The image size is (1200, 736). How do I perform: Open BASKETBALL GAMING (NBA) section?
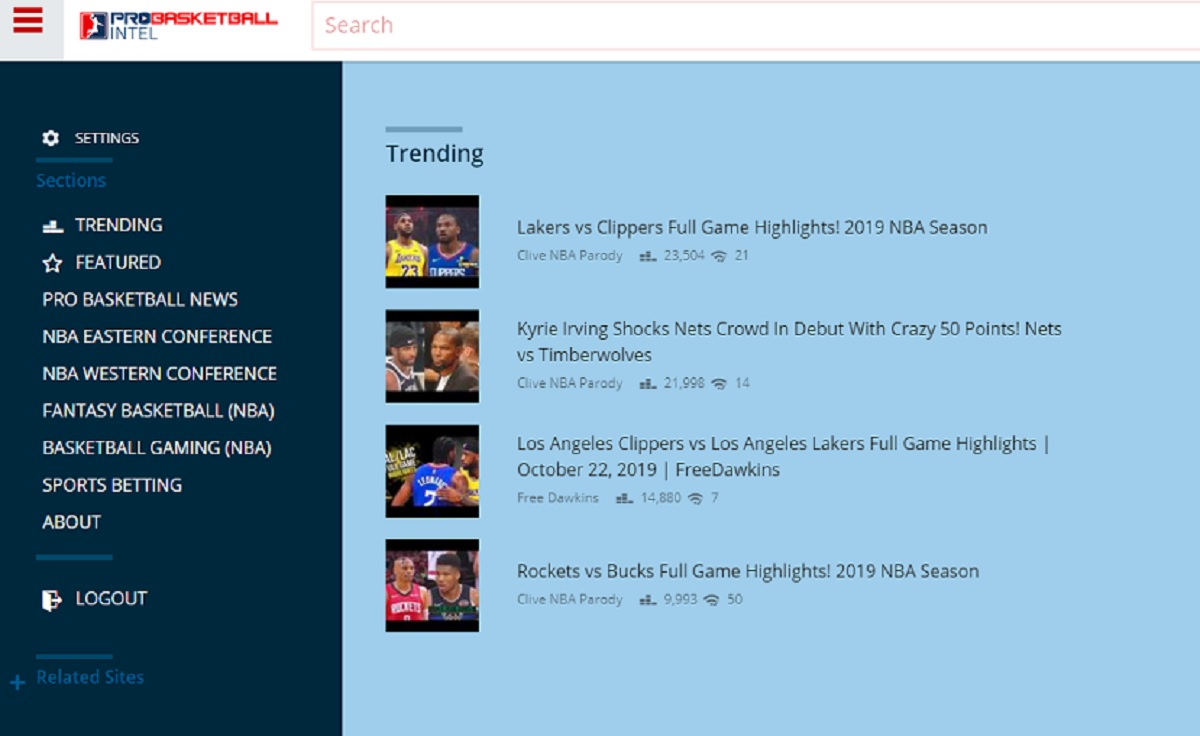click(x=157, y=447)
